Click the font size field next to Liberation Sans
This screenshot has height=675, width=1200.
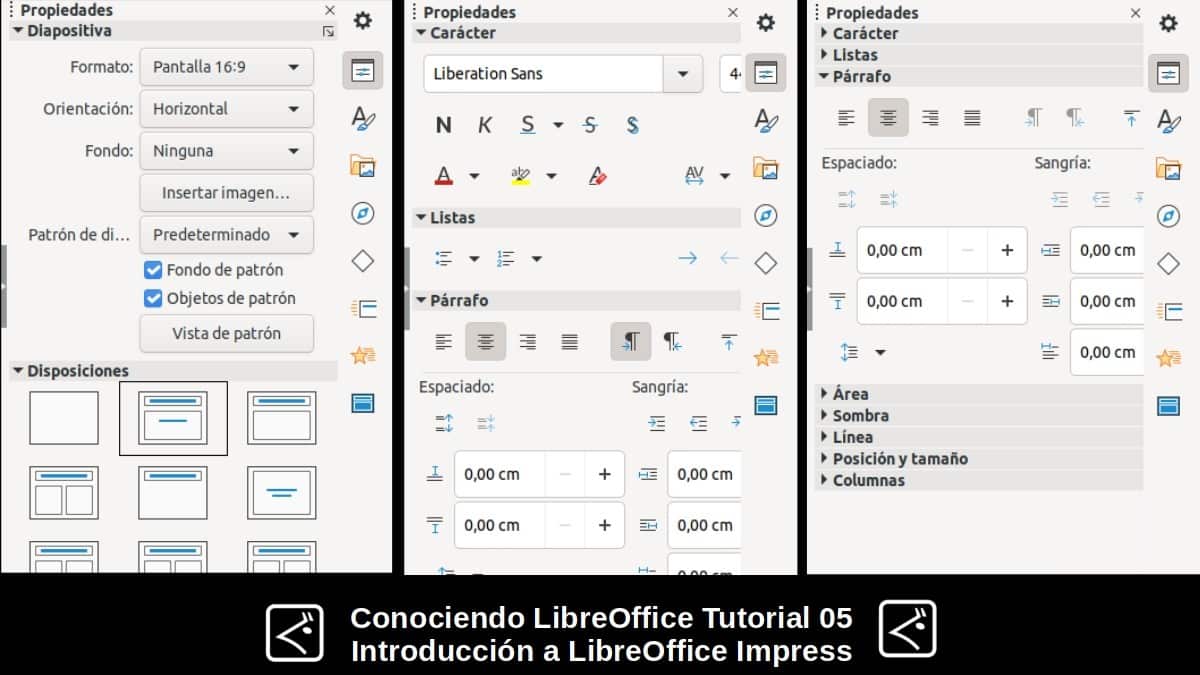click(731, 74)
